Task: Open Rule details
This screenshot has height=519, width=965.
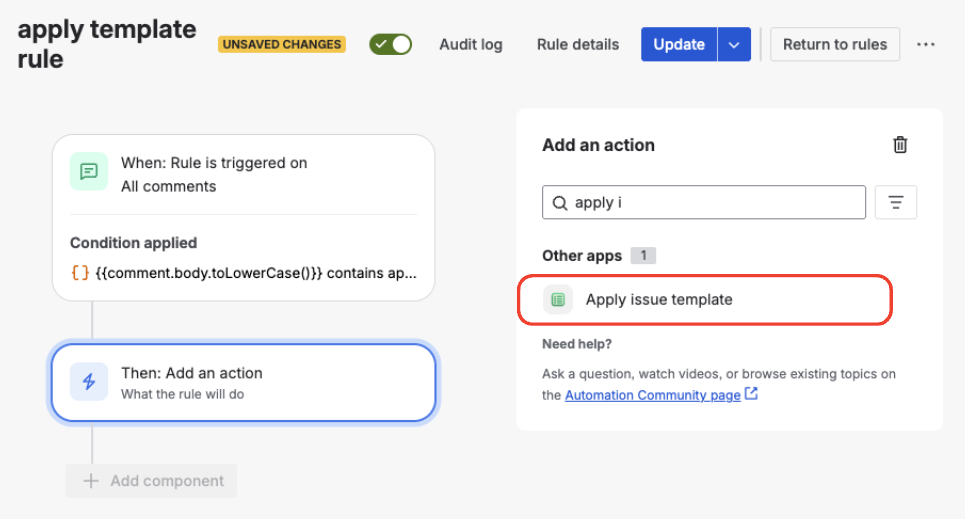Action: tap(578, 44)
